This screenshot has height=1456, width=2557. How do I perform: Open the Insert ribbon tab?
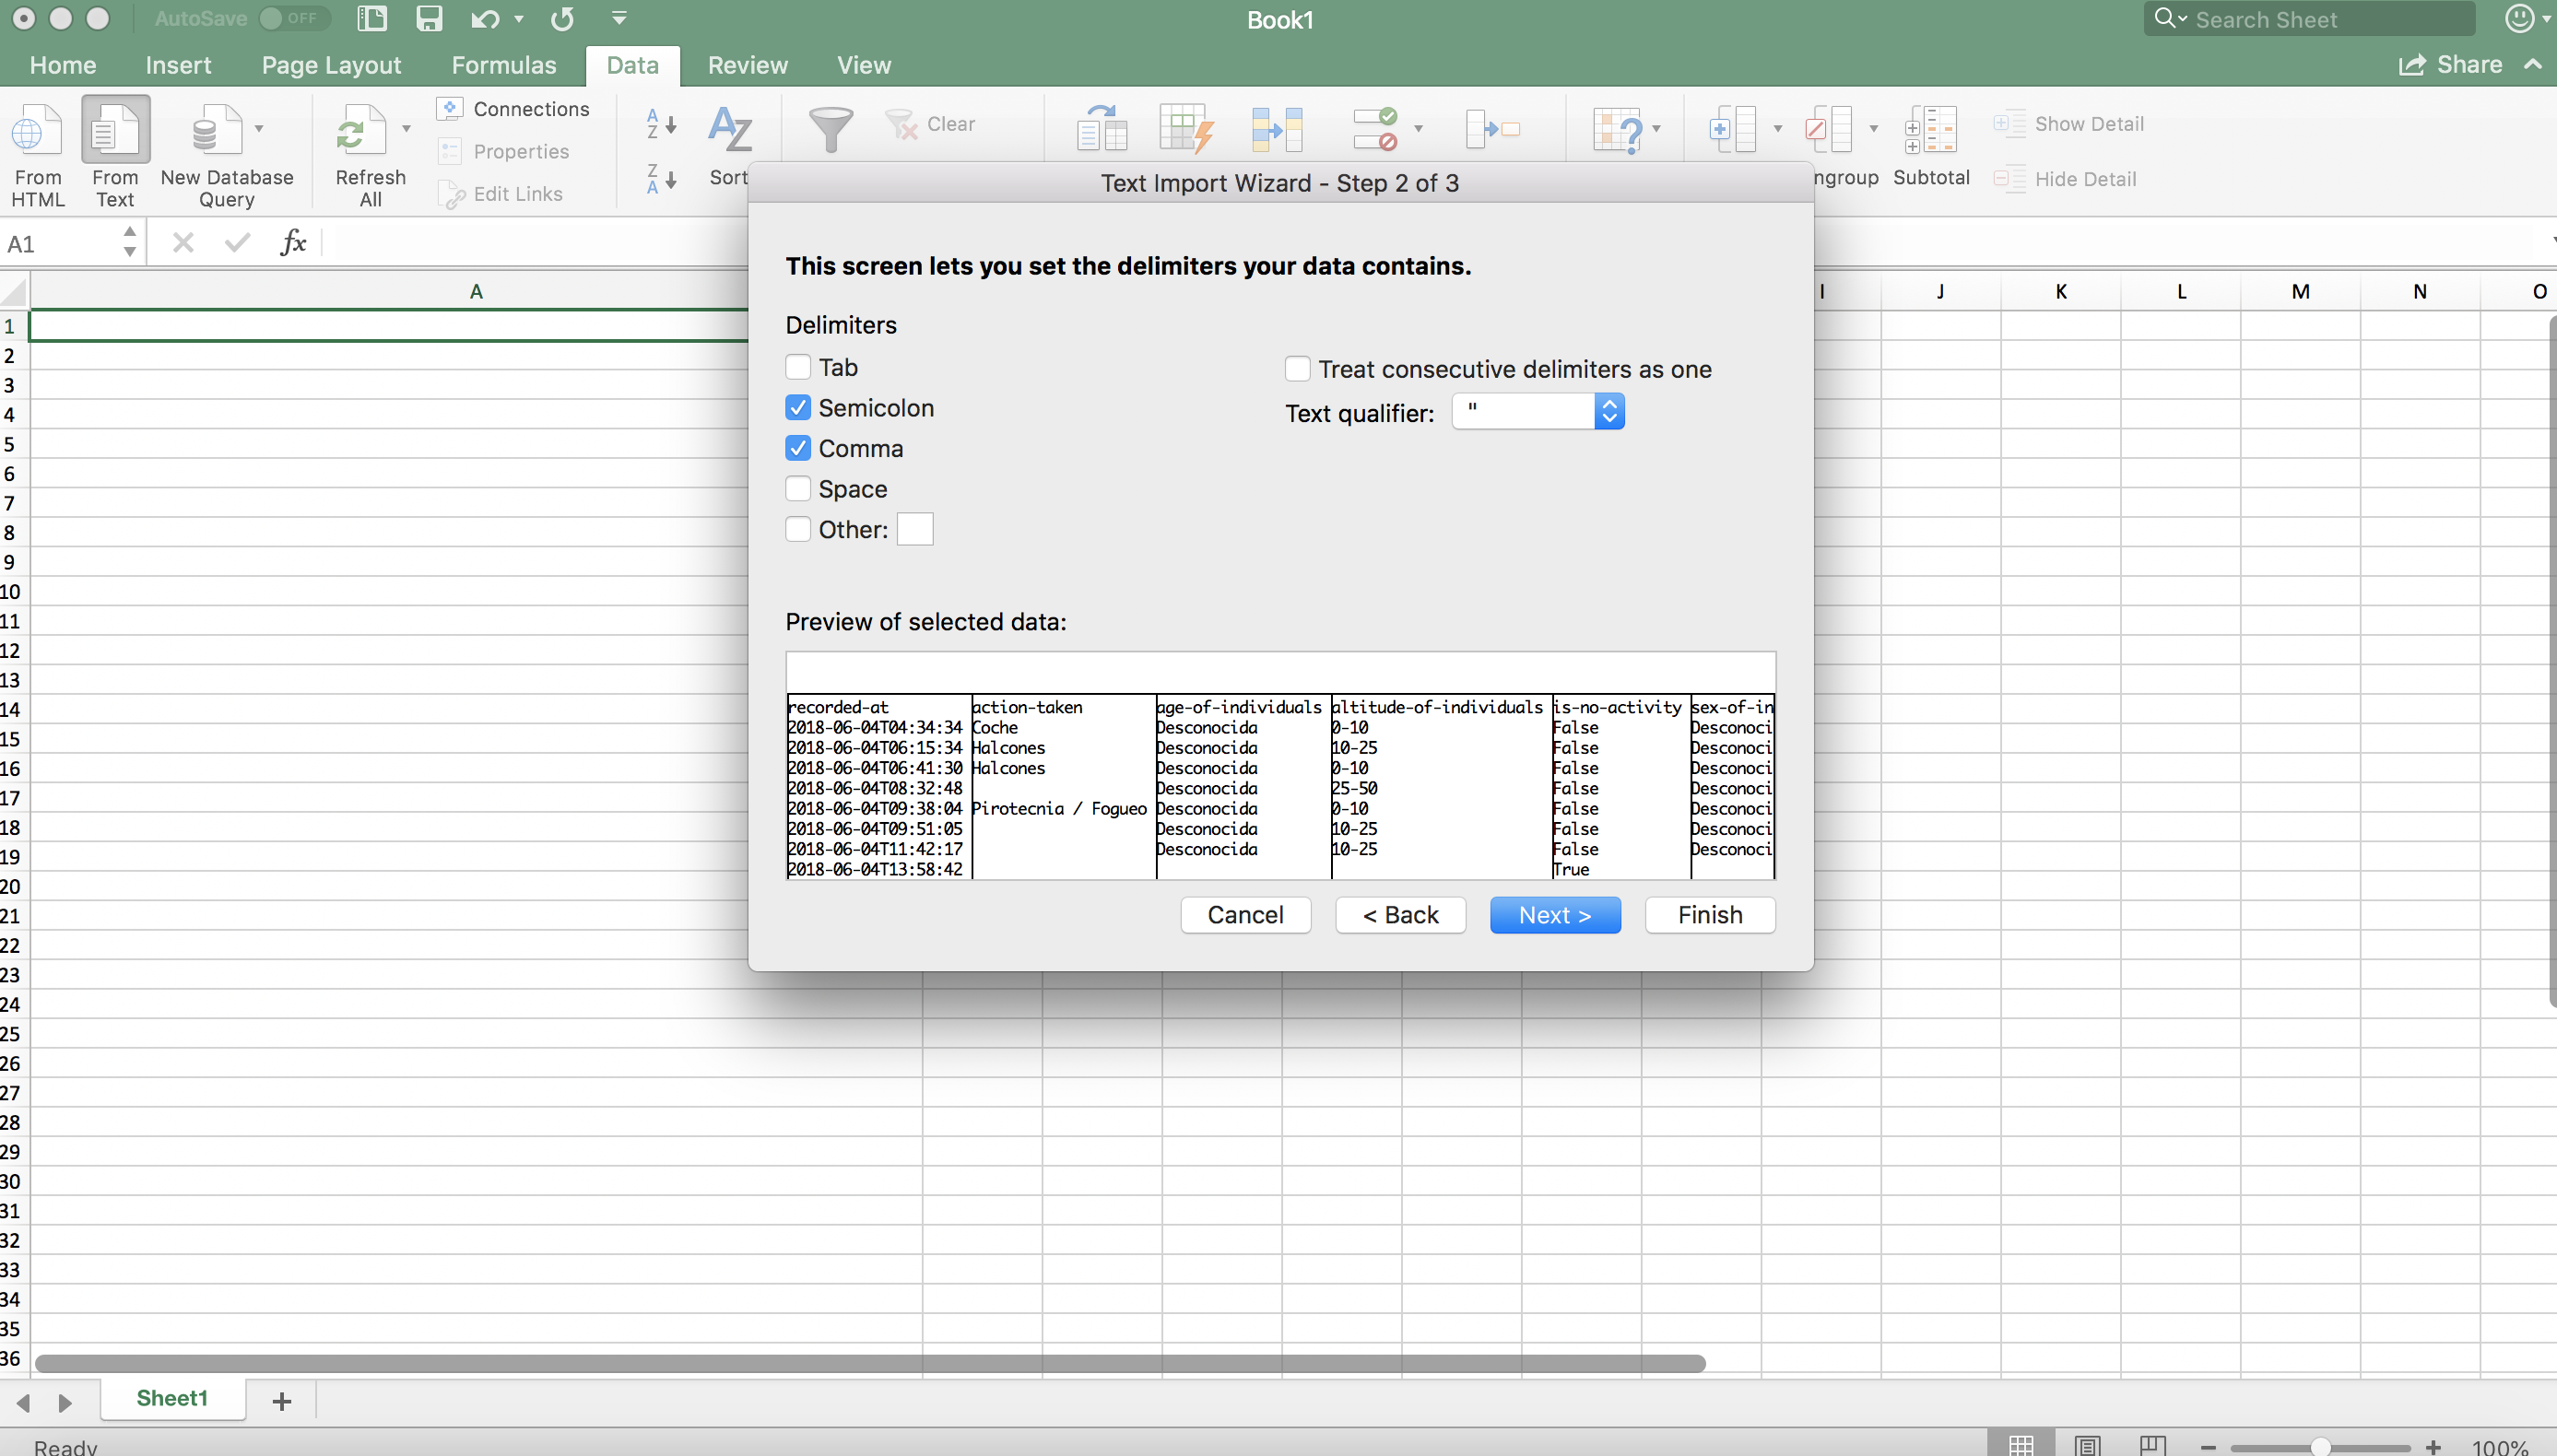click(178, 66)
